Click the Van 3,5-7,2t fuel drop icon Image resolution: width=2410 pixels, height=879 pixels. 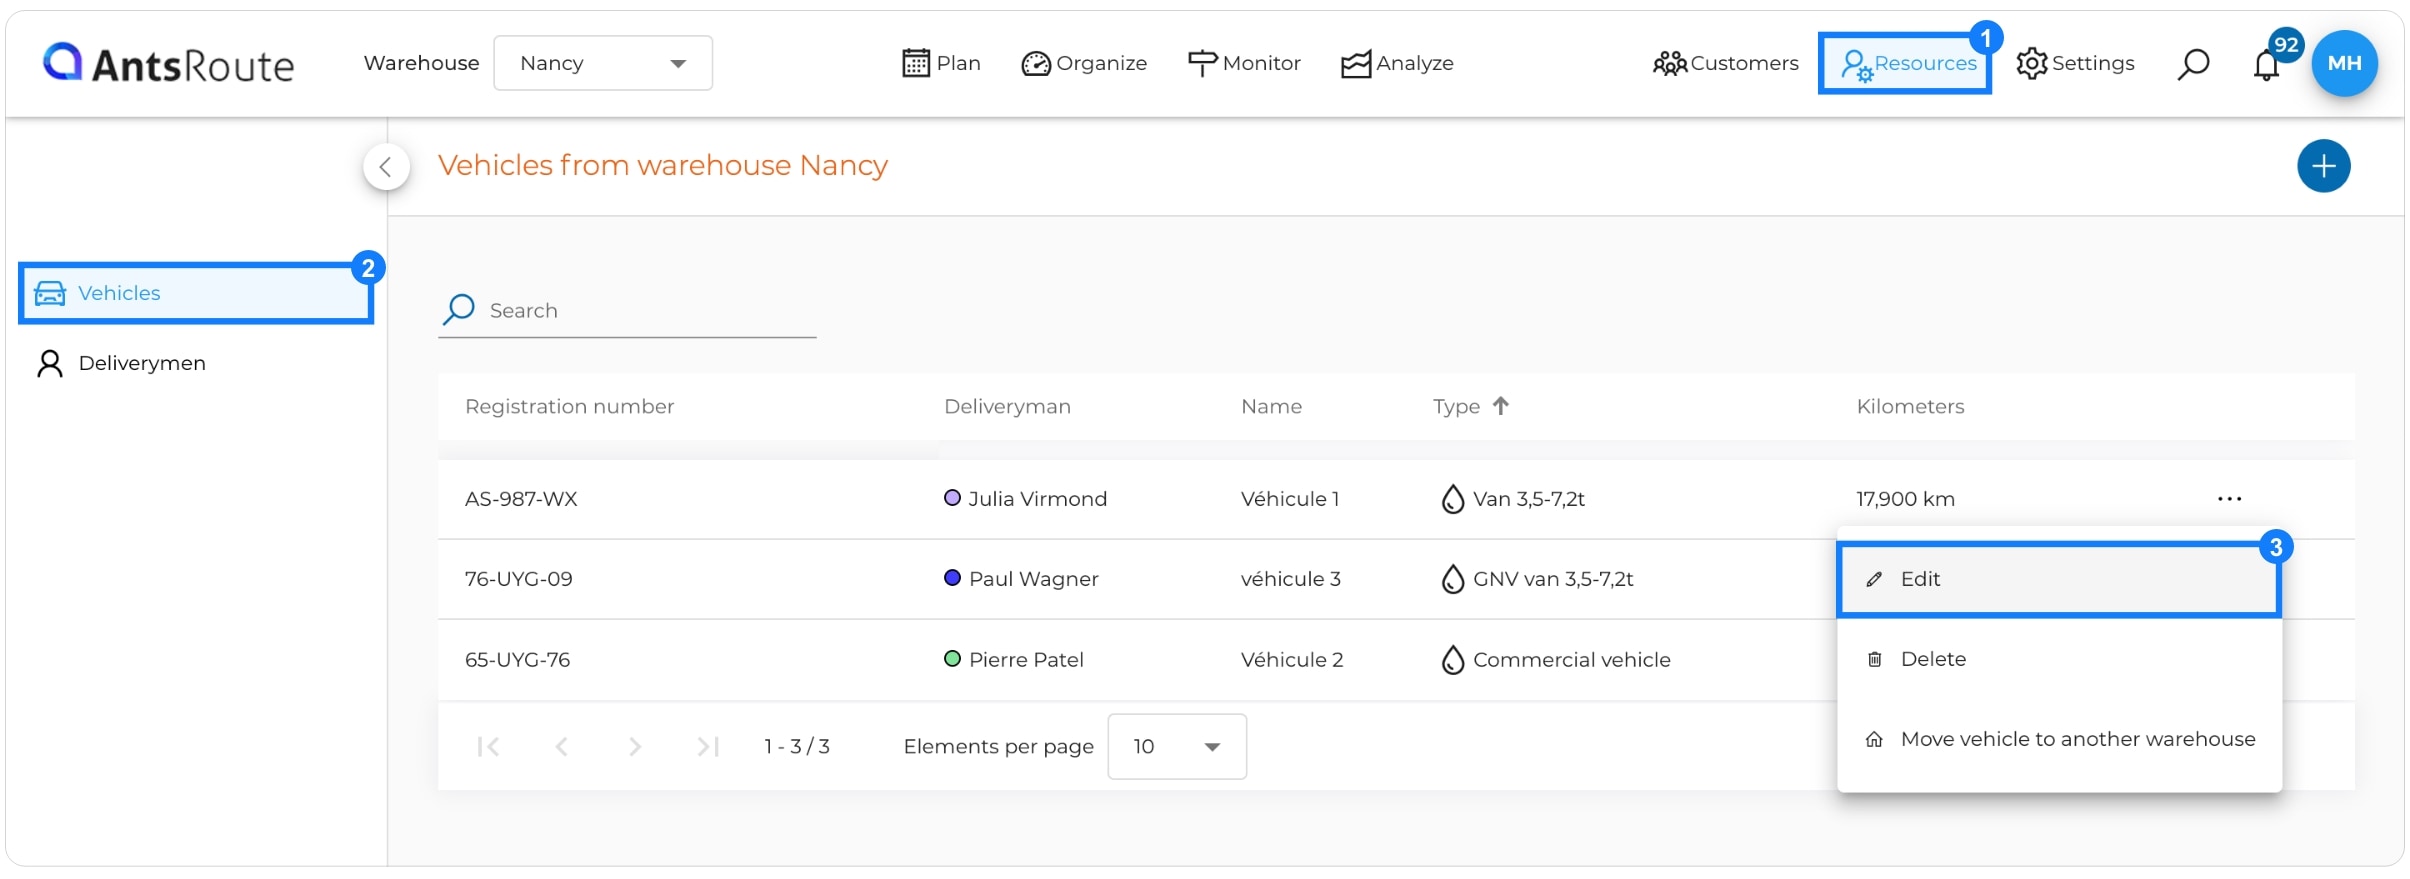pyautogui.click(x=1452, y=498)
